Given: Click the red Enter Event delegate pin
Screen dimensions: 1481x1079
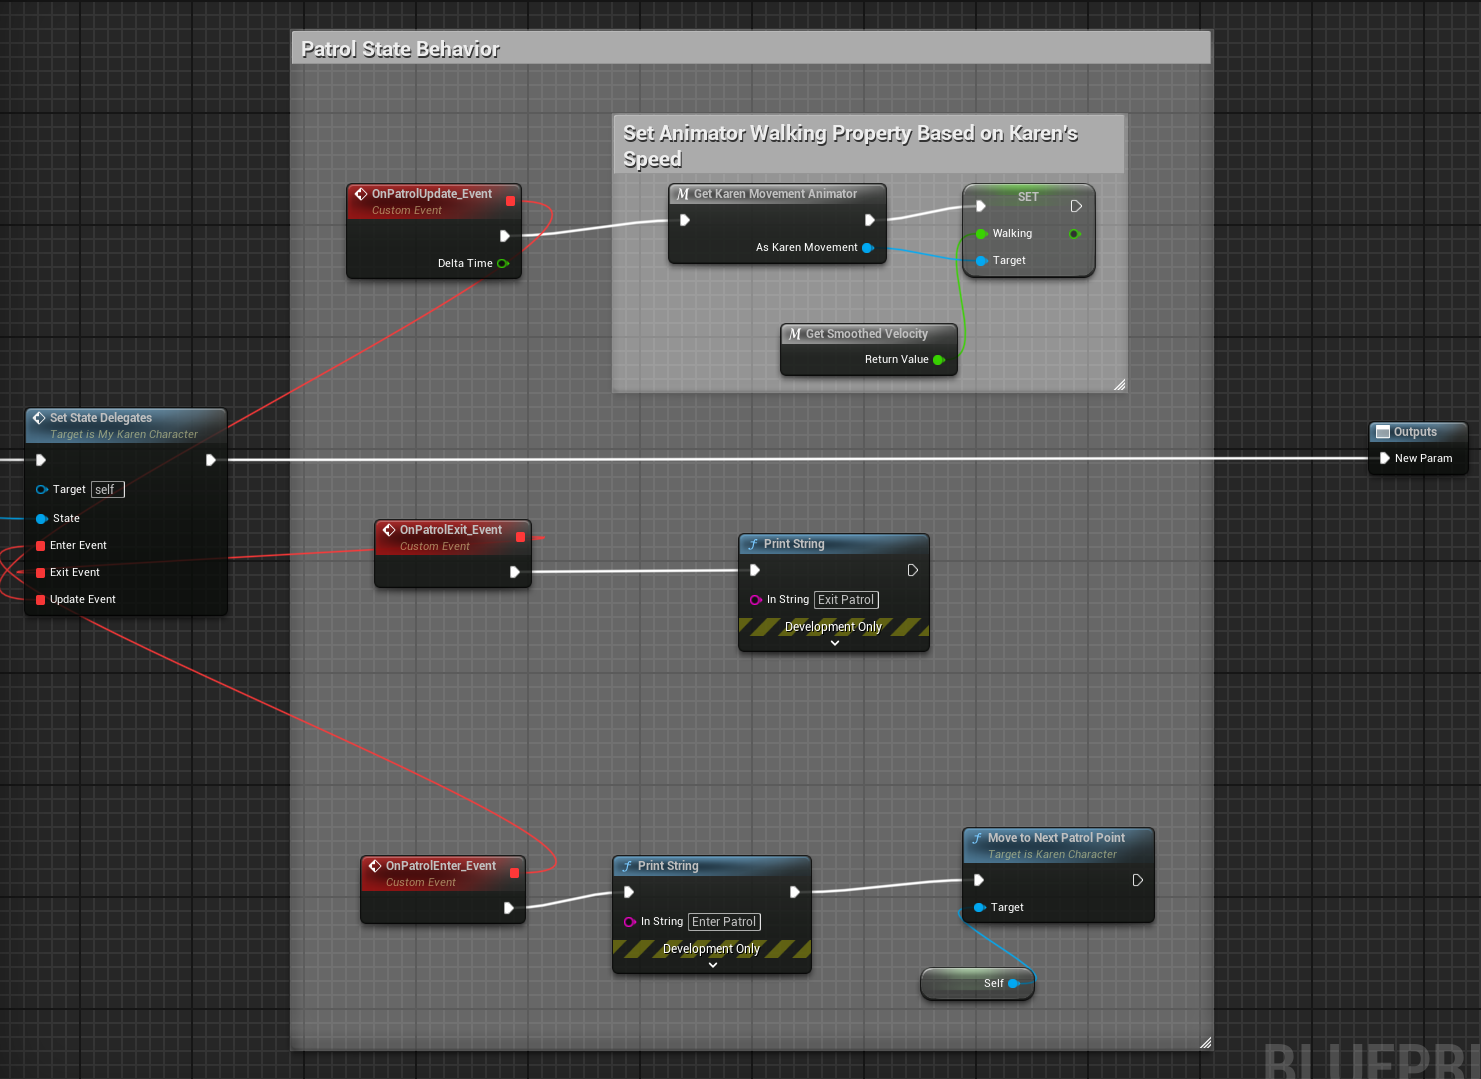Looking at the screenshot, I should pos(40,545).
